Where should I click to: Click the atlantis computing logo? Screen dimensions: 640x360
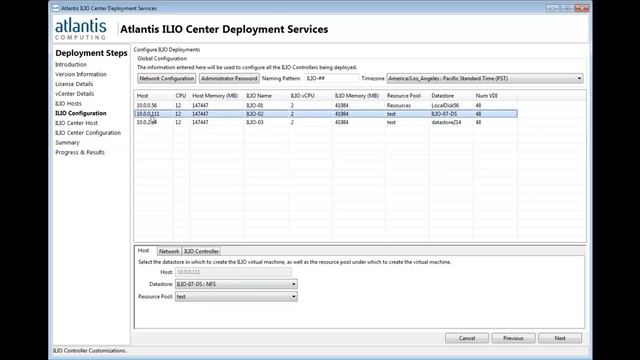(x=81, y=29)
